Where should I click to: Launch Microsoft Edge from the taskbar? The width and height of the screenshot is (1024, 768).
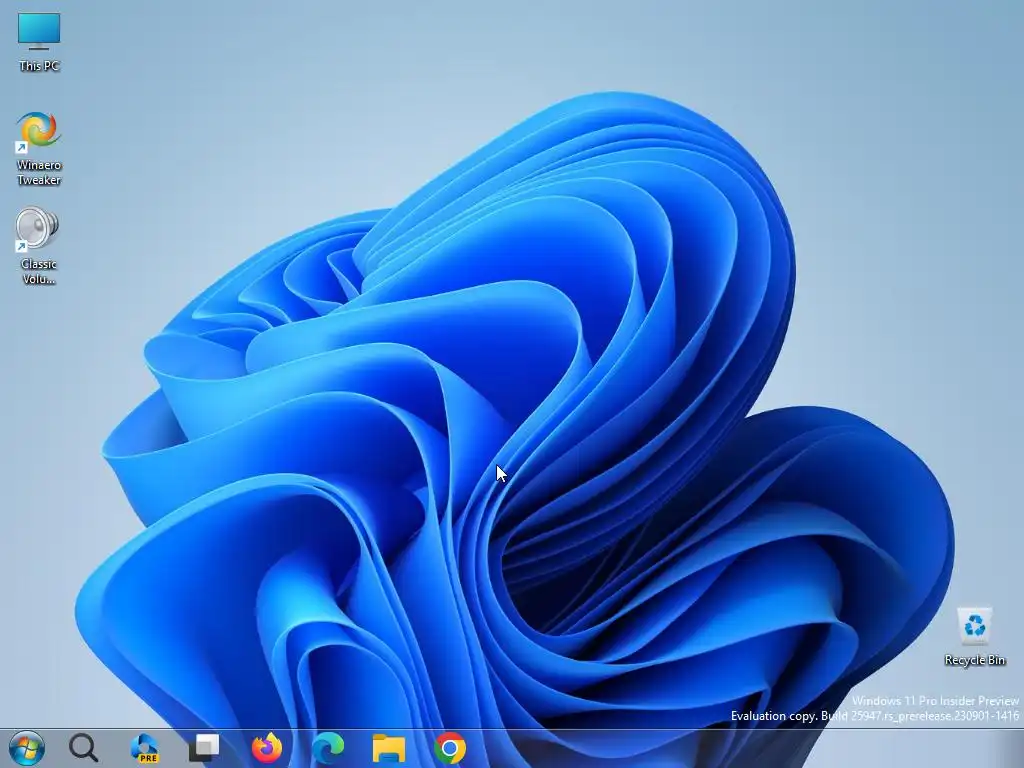point(328,748)
